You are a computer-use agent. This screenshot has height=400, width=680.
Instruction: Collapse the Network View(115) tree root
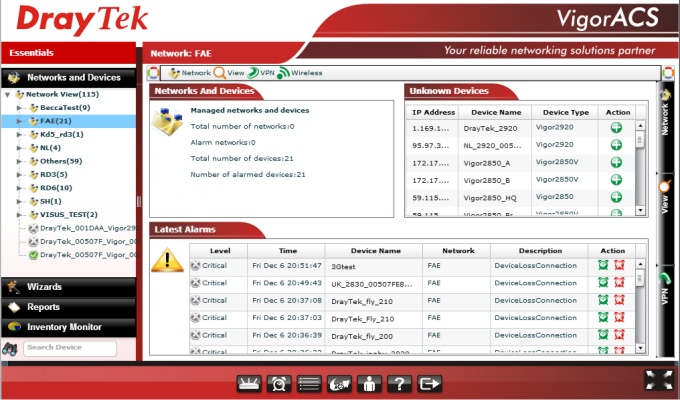[7, 94]
